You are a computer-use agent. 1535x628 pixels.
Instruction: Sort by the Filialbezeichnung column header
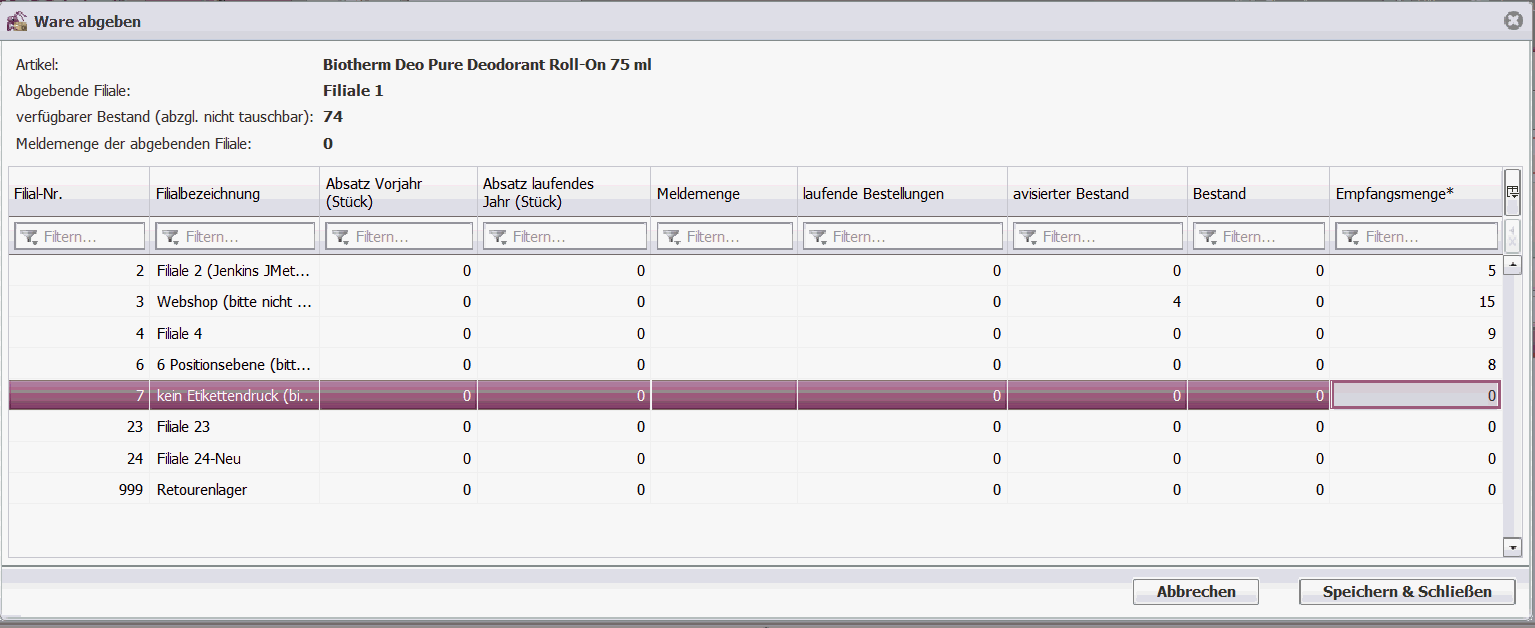(x=208, y=194)
